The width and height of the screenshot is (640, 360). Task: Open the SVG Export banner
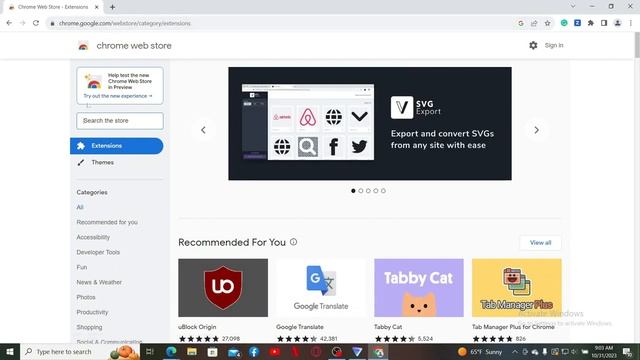(x=370, y=124)
